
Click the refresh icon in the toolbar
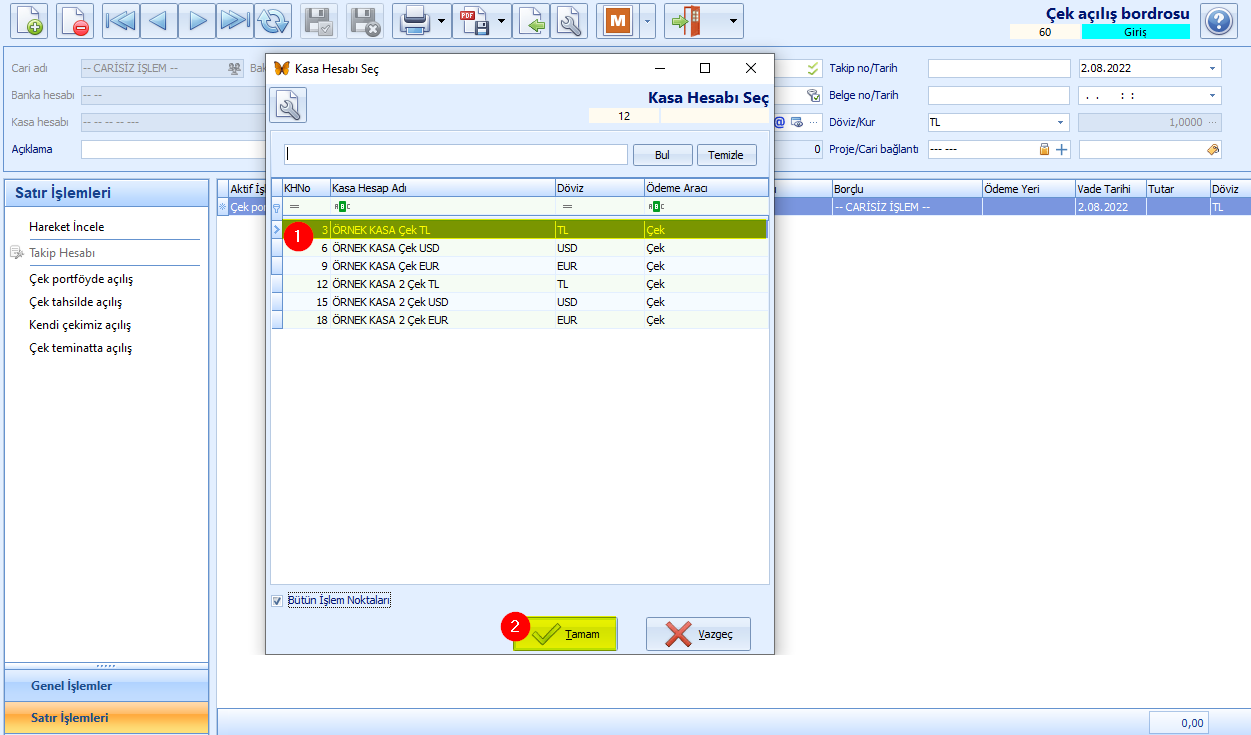click(x=272, y=21)
